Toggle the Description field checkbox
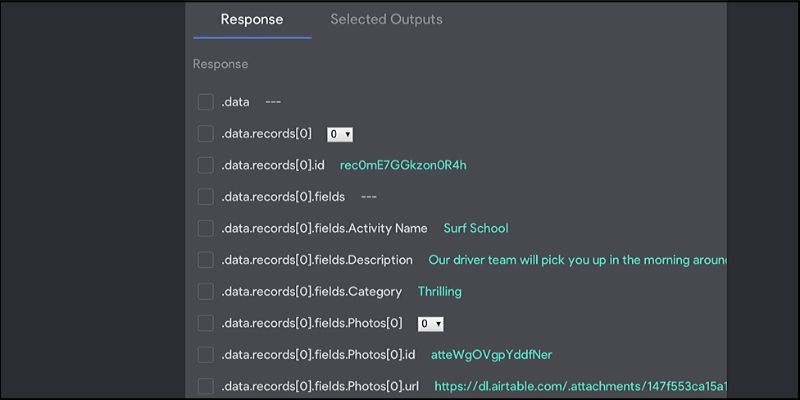This screenshot has width=800, height=400. point(206,260)
